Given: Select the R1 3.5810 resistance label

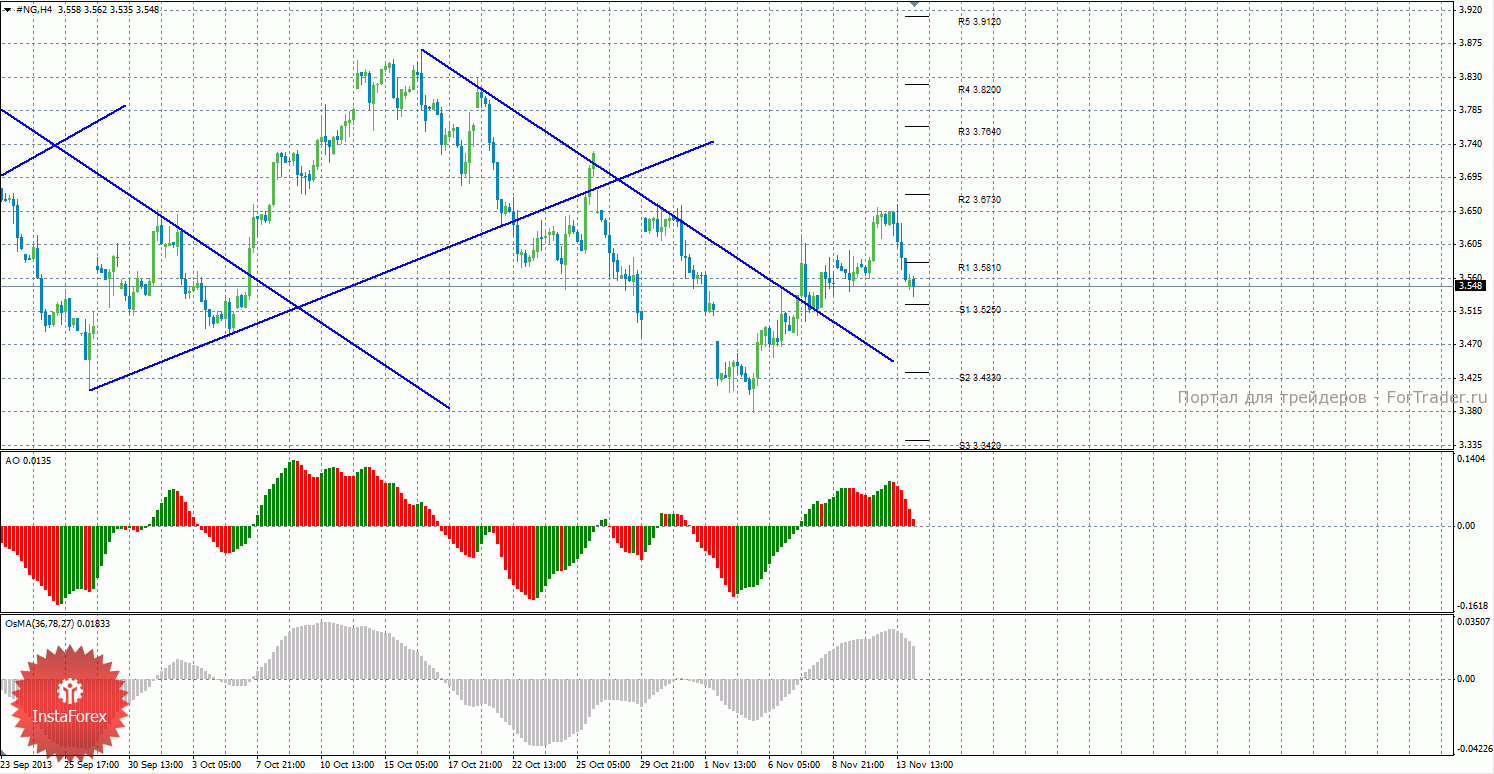Looking at the screenshot, I should (x=979, y=268).
